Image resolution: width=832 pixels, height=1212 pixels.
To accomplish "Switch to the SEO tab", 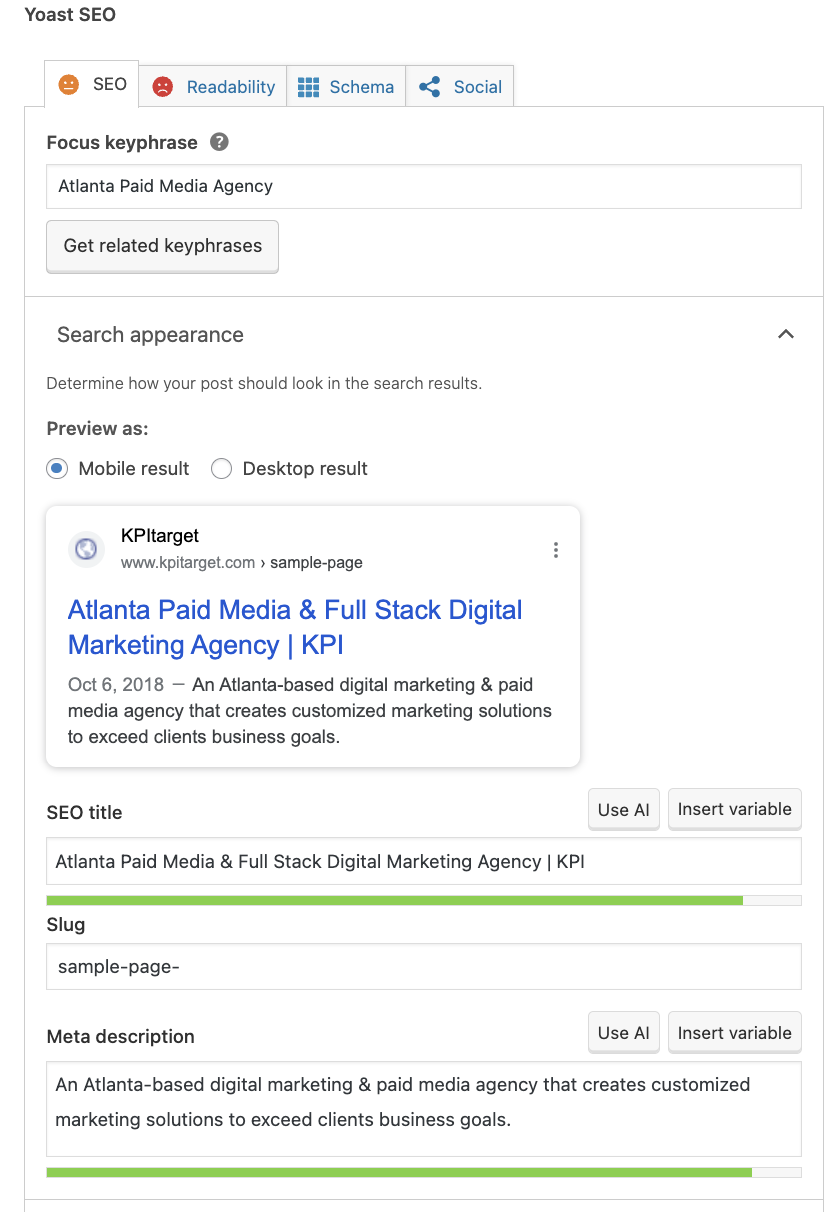I will point(92,85).
